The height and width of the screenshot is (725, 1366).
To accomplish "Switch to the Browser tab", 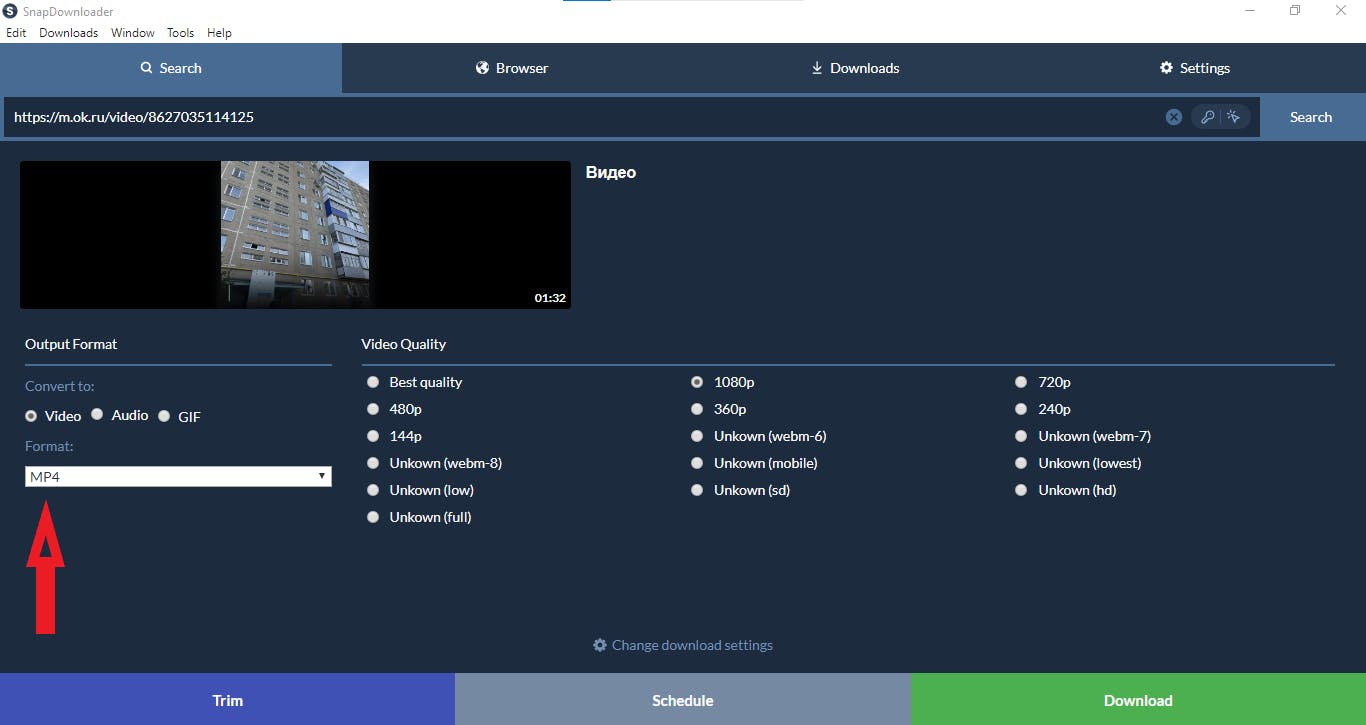I will point(512,68).
